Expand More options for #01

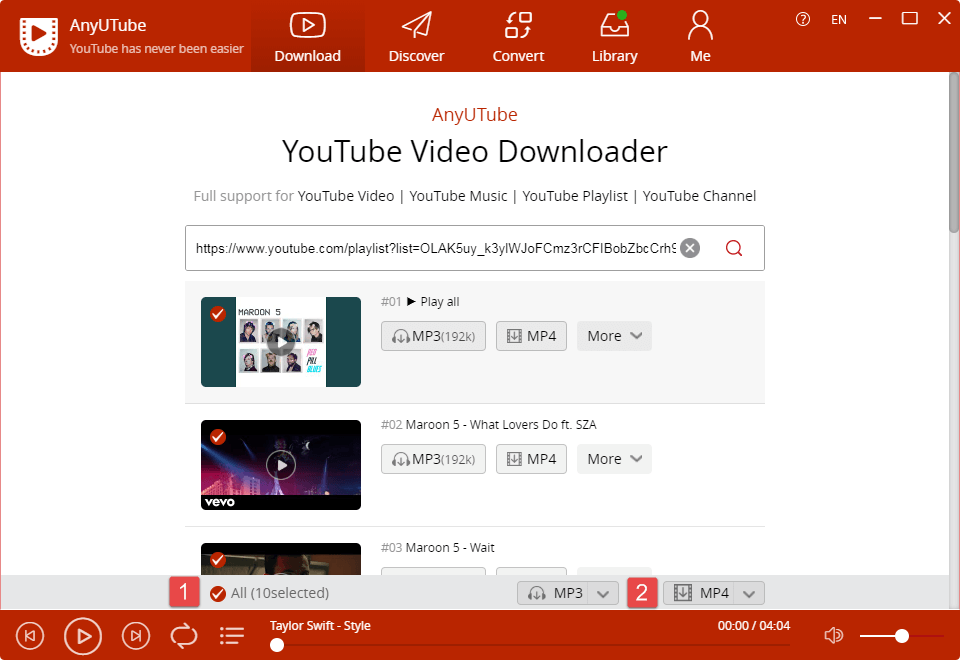614,336
